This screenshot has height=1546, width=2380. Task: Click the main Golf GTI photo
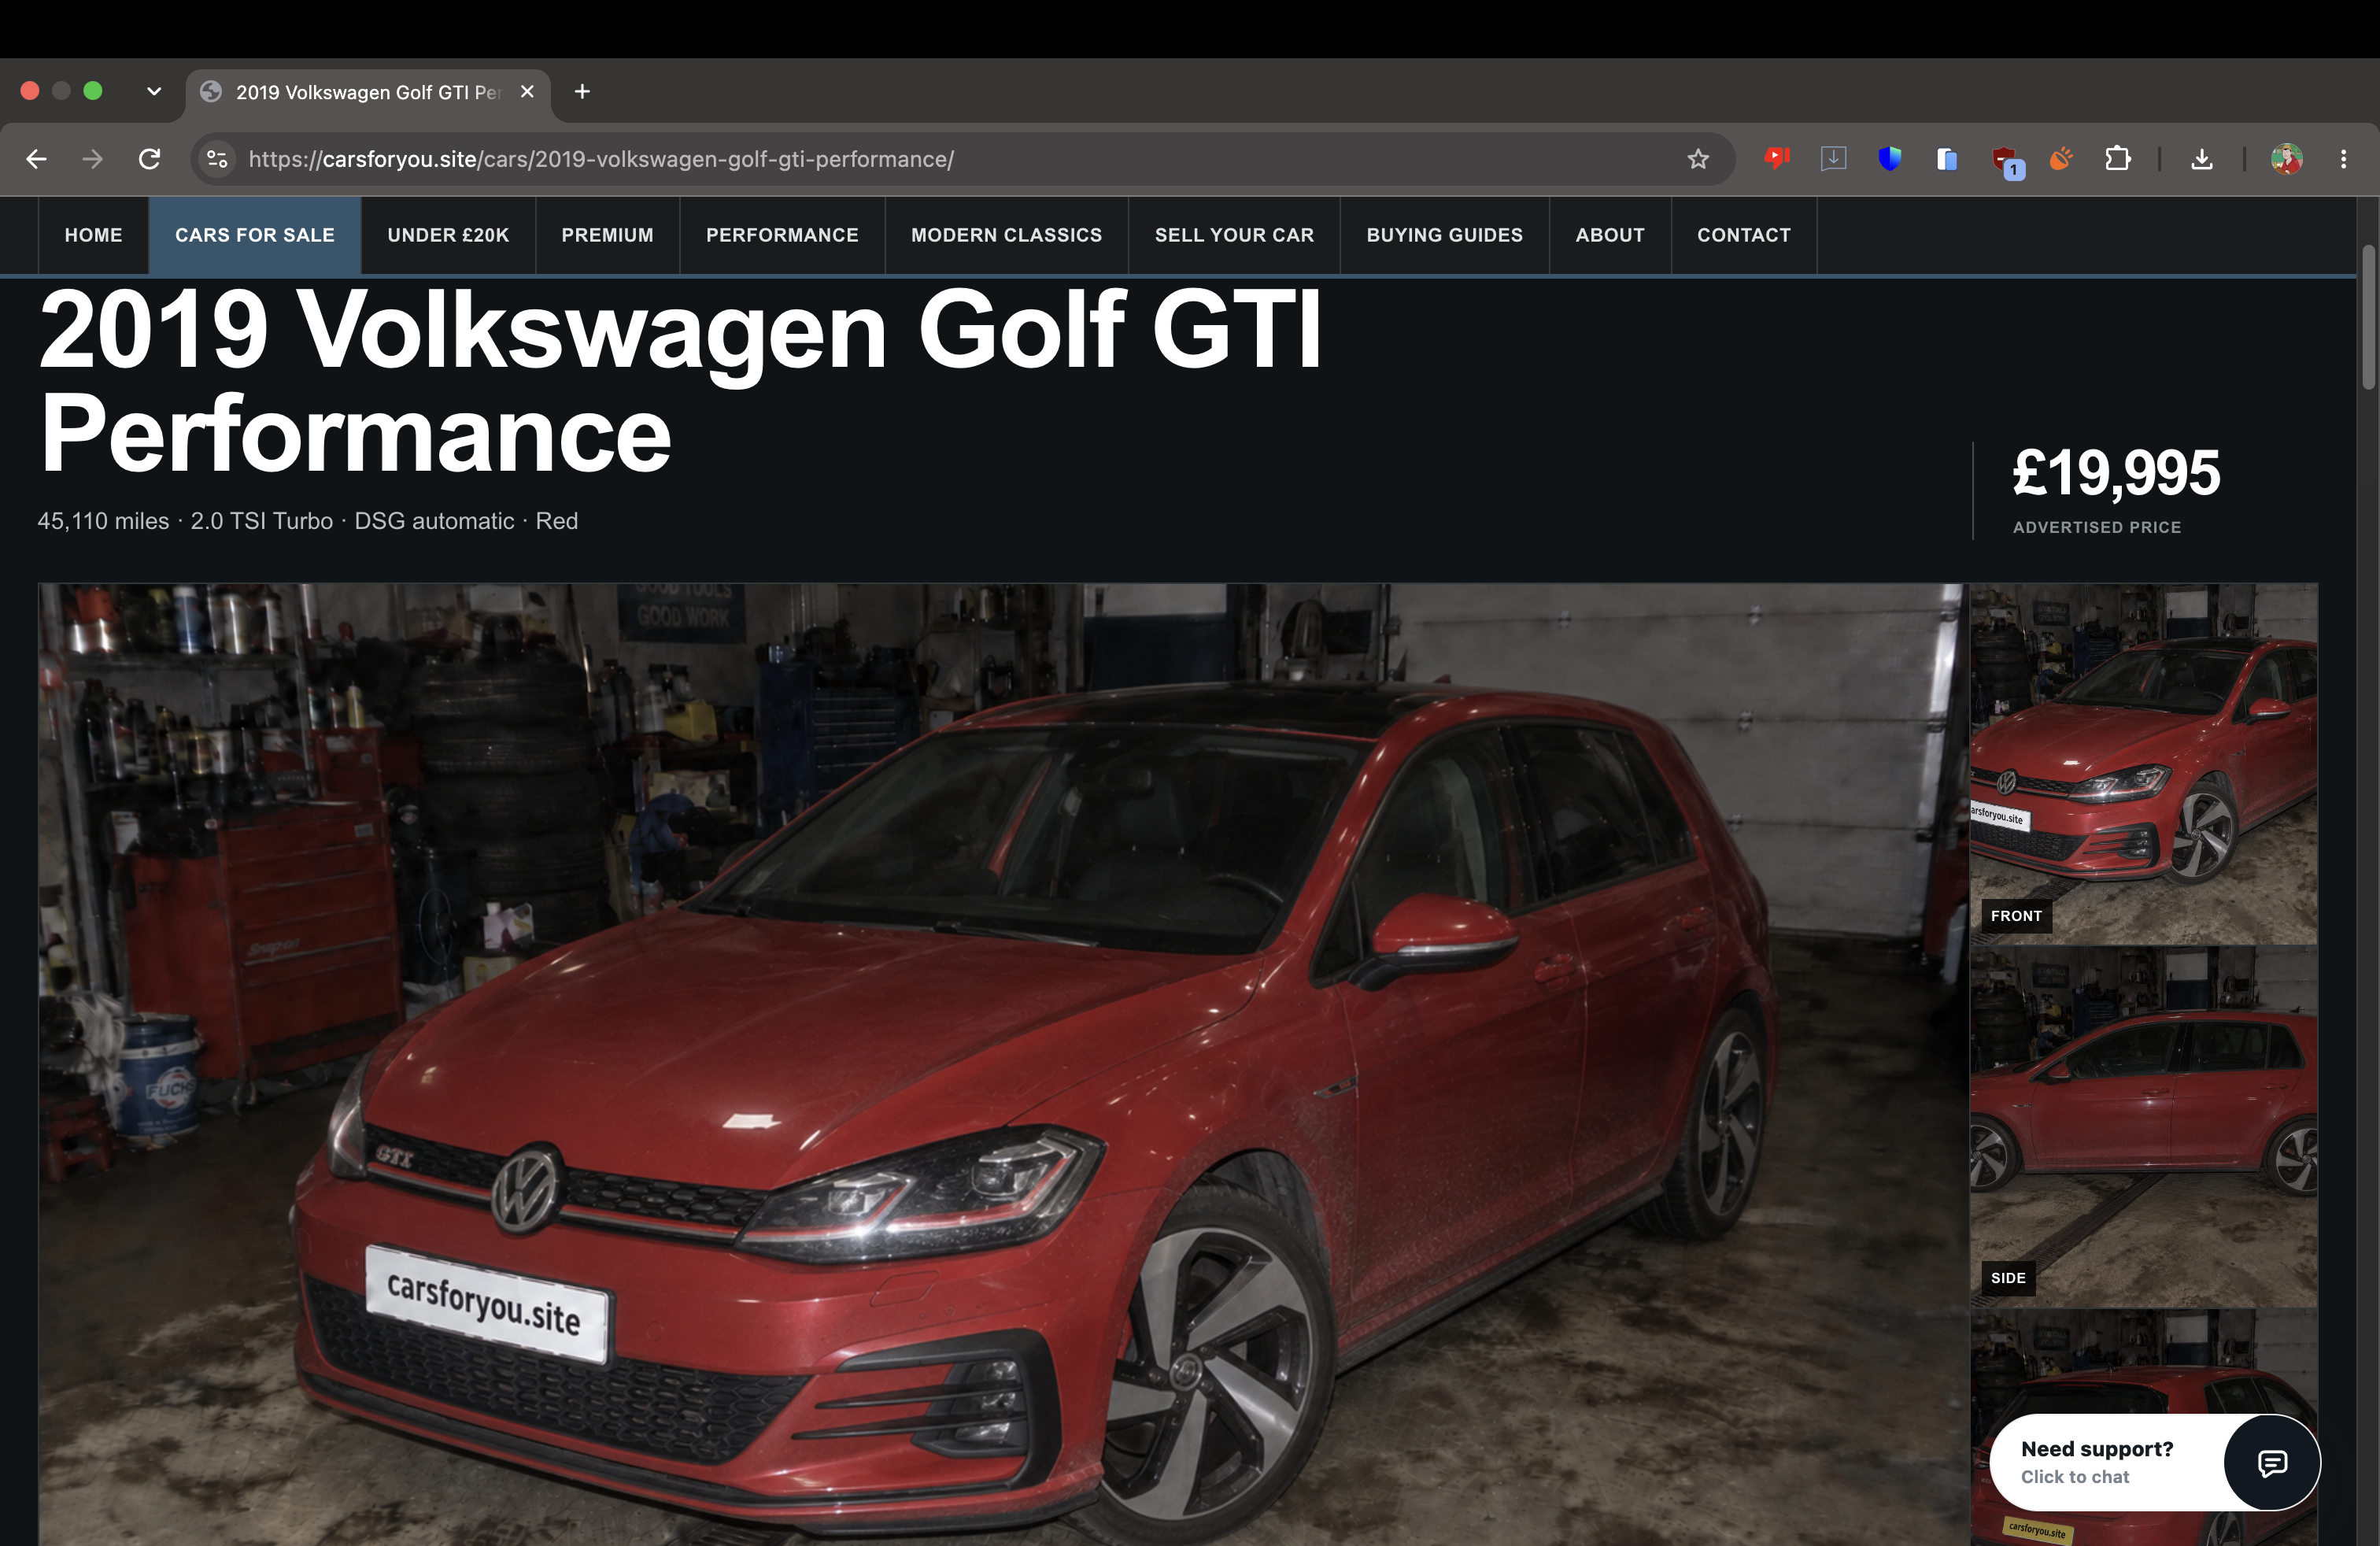pyautogui.click(x=1003, y=1065)
